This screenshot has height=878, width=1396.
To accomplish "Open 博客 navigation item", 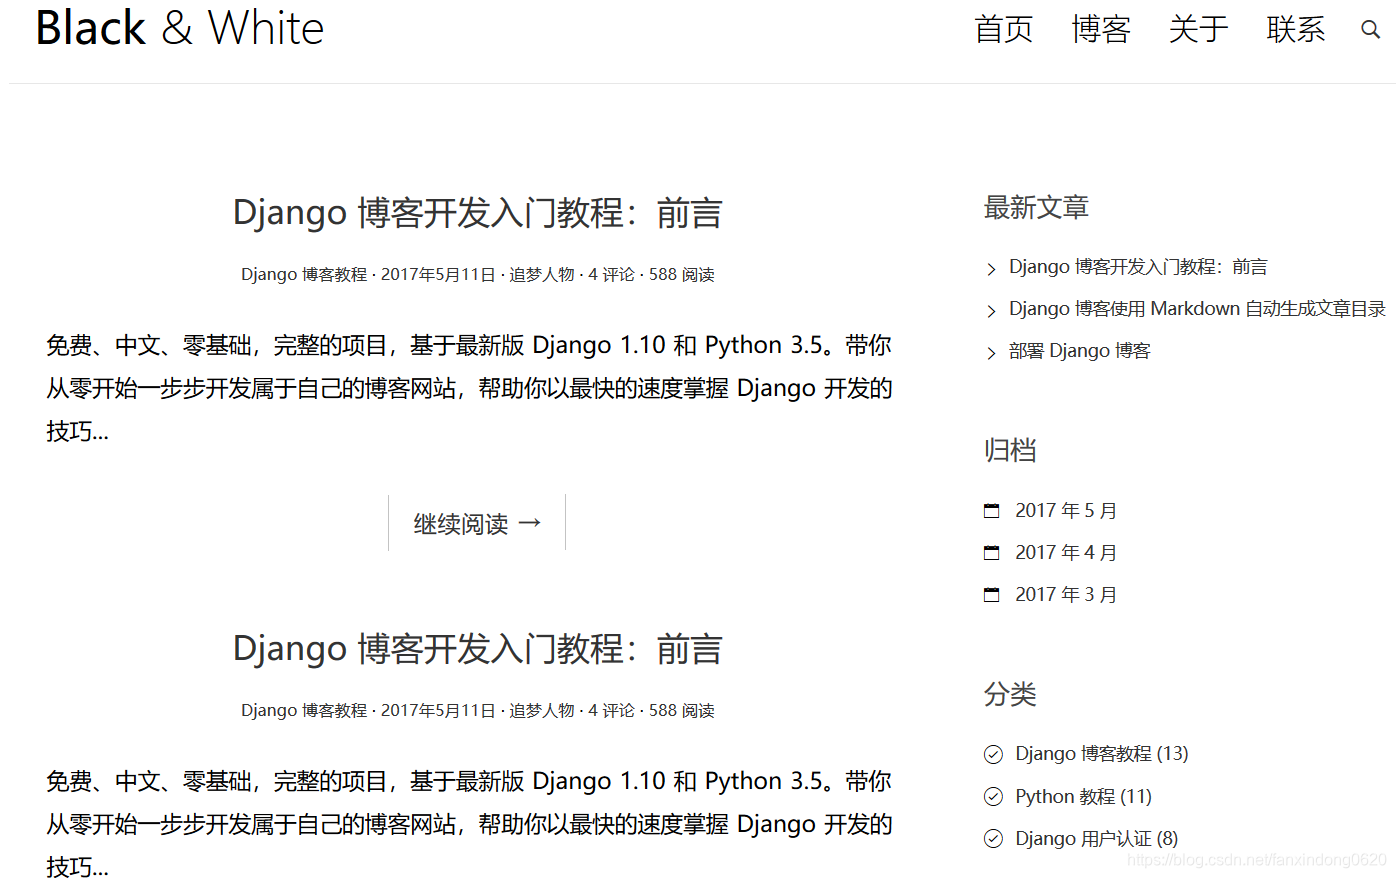I will tap(1101, 29).
